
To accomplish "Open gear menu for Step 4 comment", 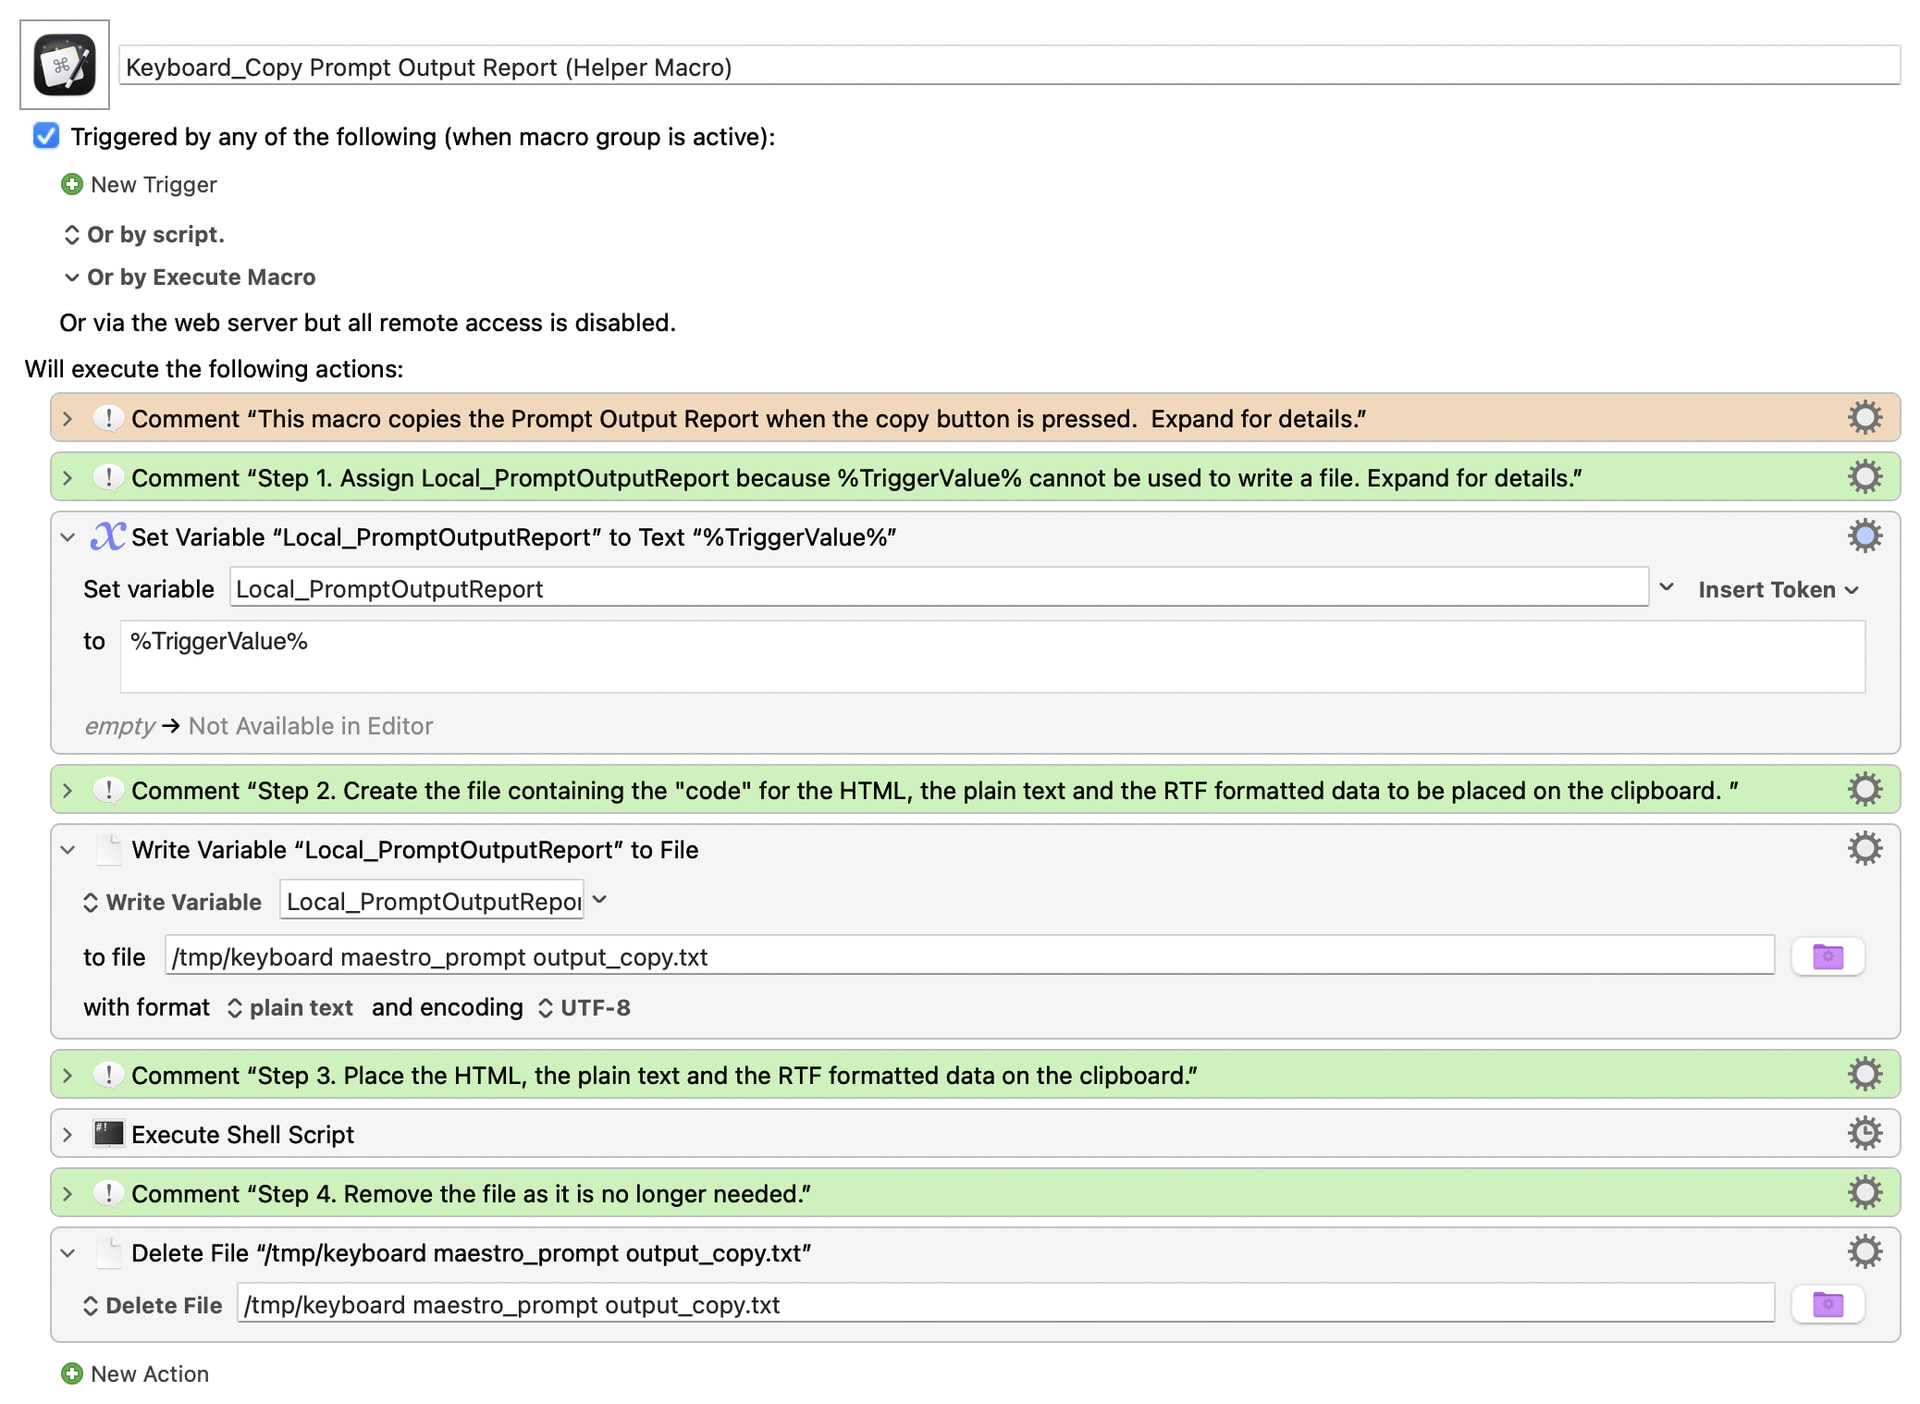I will (1864, 1192).
